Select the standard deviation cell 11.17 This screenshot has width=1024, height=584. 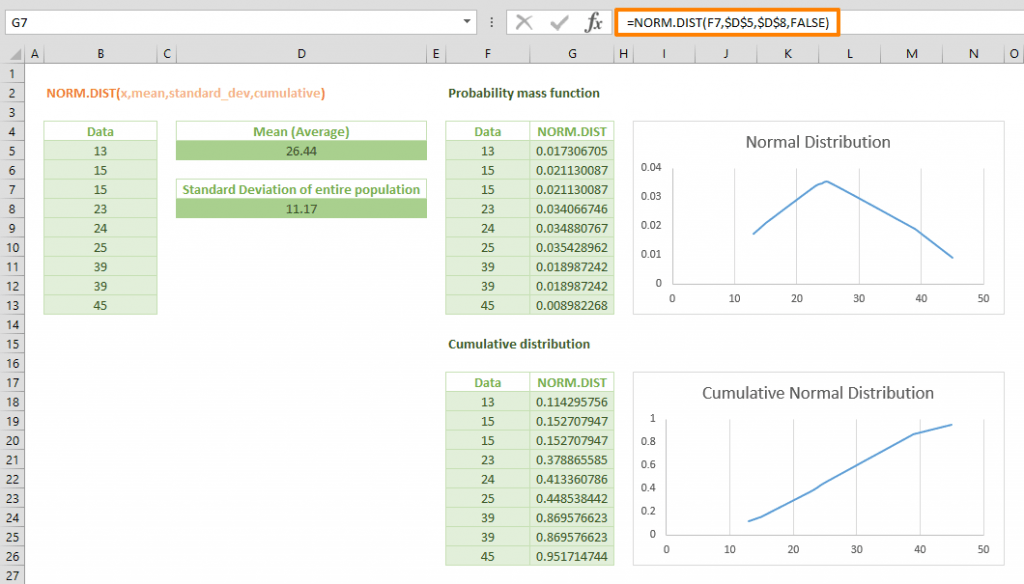pos(301,209)
